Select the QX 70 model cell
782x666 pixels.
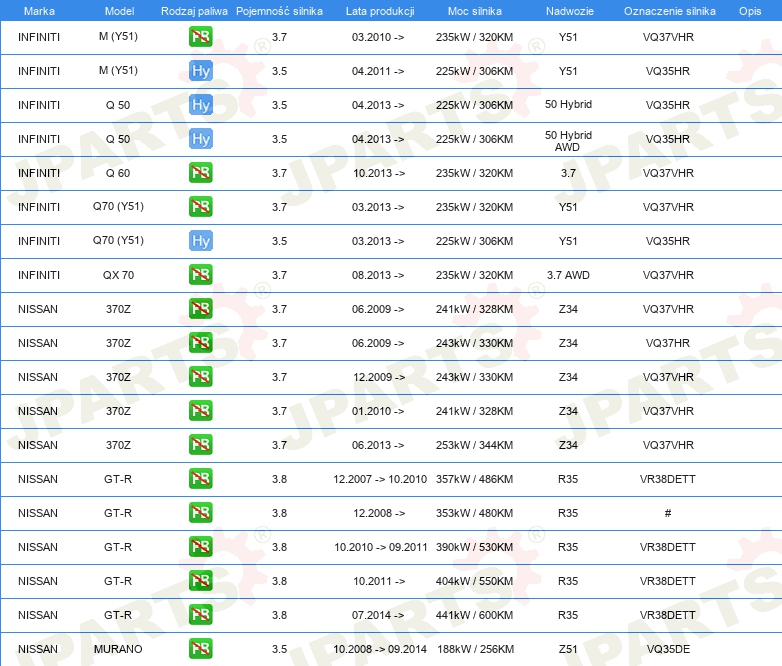point(118,275)
